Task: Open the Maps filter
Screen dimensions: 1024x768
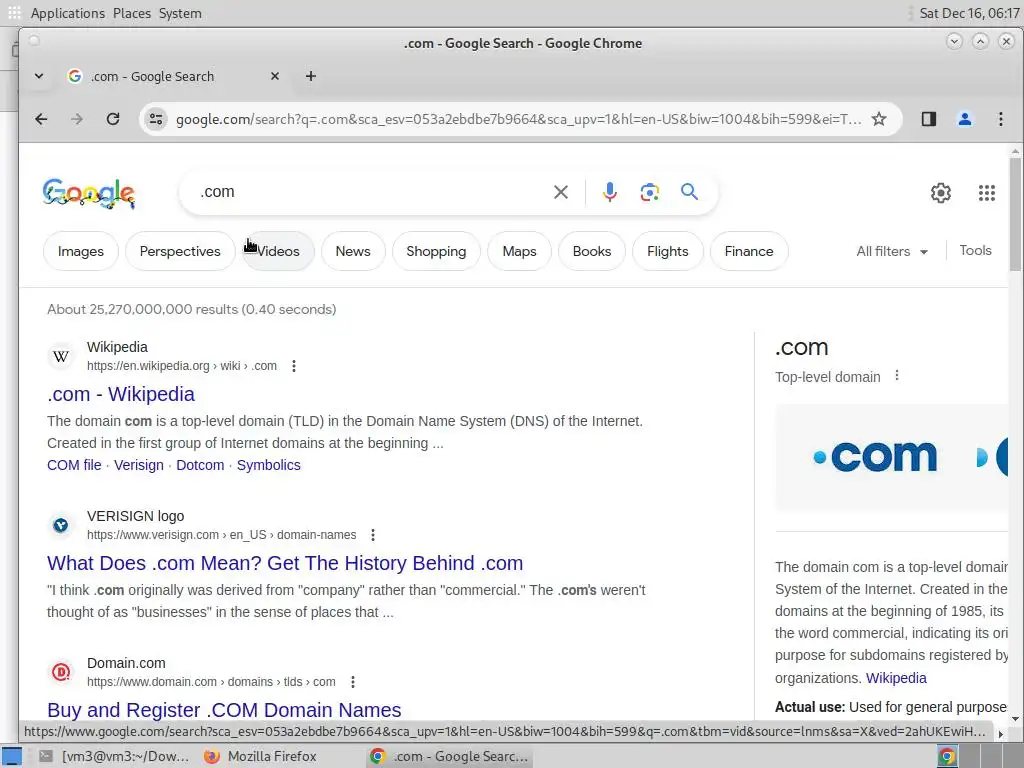Action: tap(519, 251)
